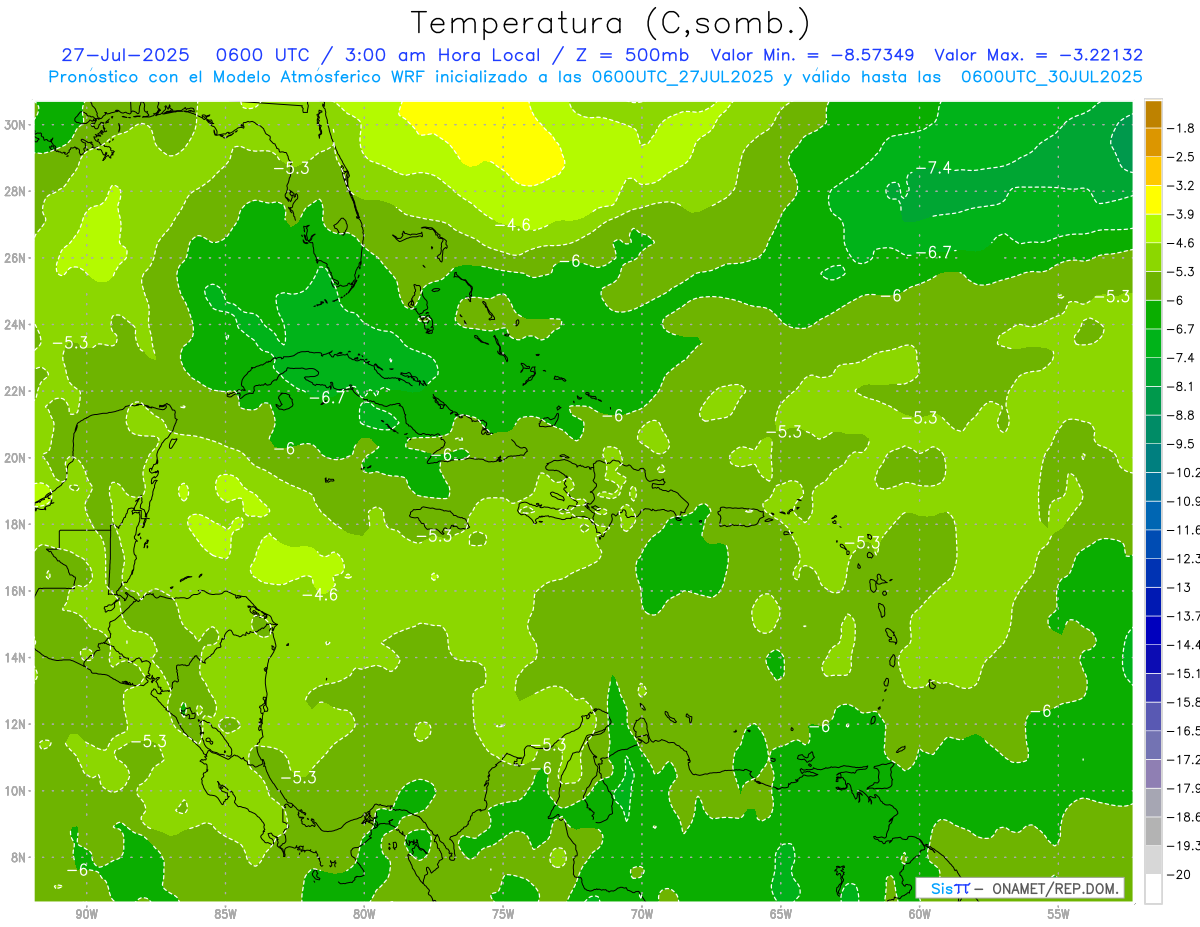Click the 65W longitude axis label
The height and width of the screenshot is (927, 1200).
tap(781, 913)
